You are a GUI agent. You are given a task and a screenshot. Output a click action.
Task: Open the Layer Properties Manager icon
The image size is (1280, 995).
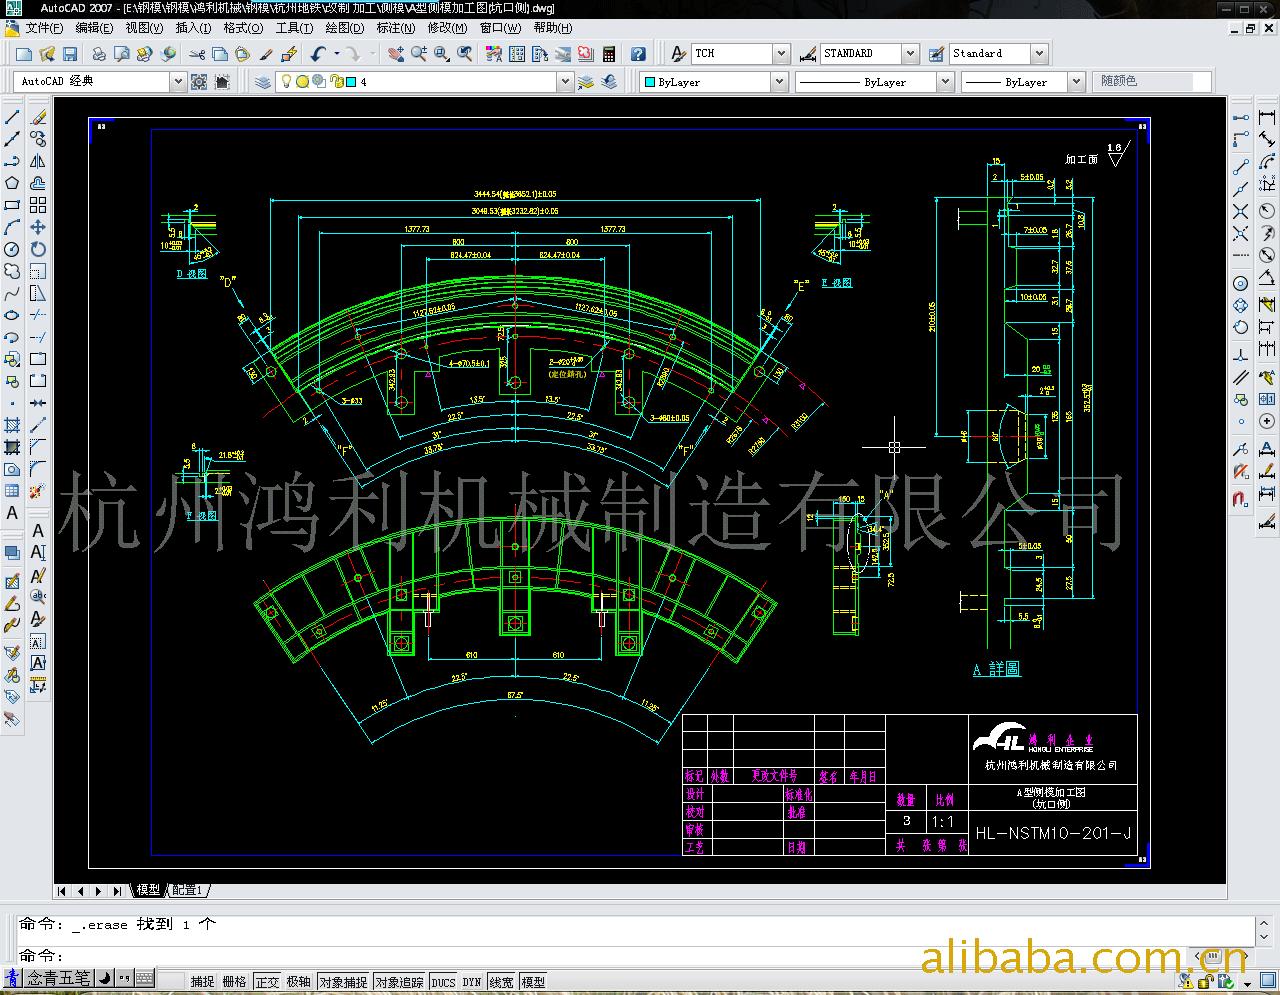263,82
